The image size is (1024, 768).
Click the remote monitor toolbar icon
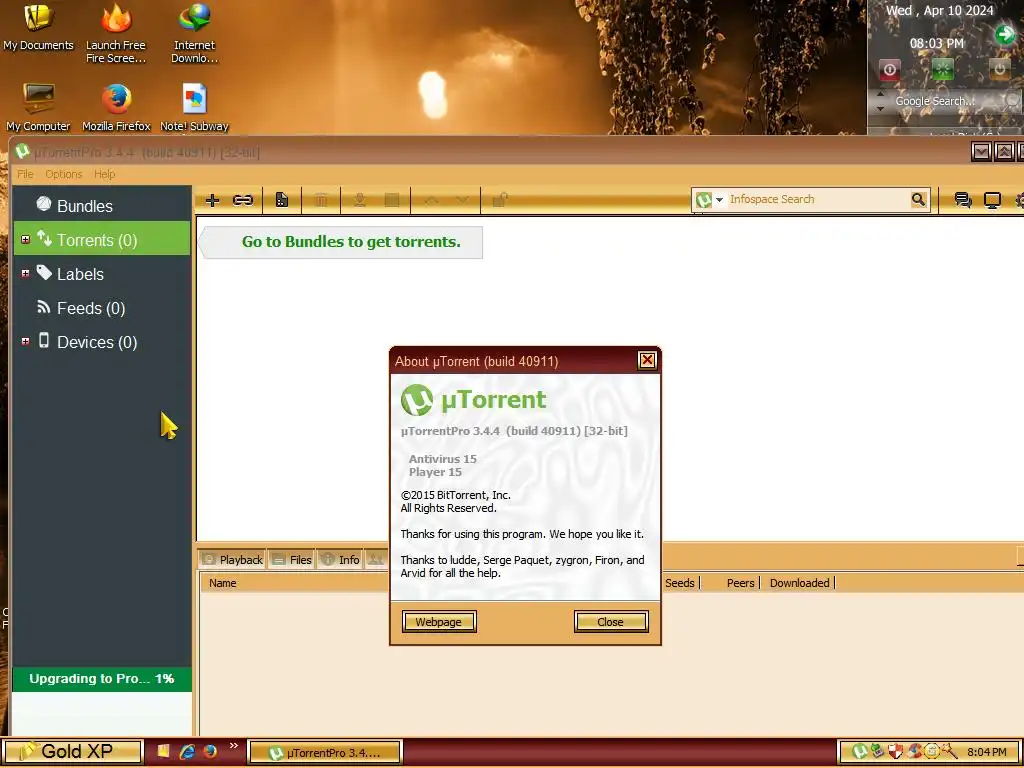click(x=992, y=200)
